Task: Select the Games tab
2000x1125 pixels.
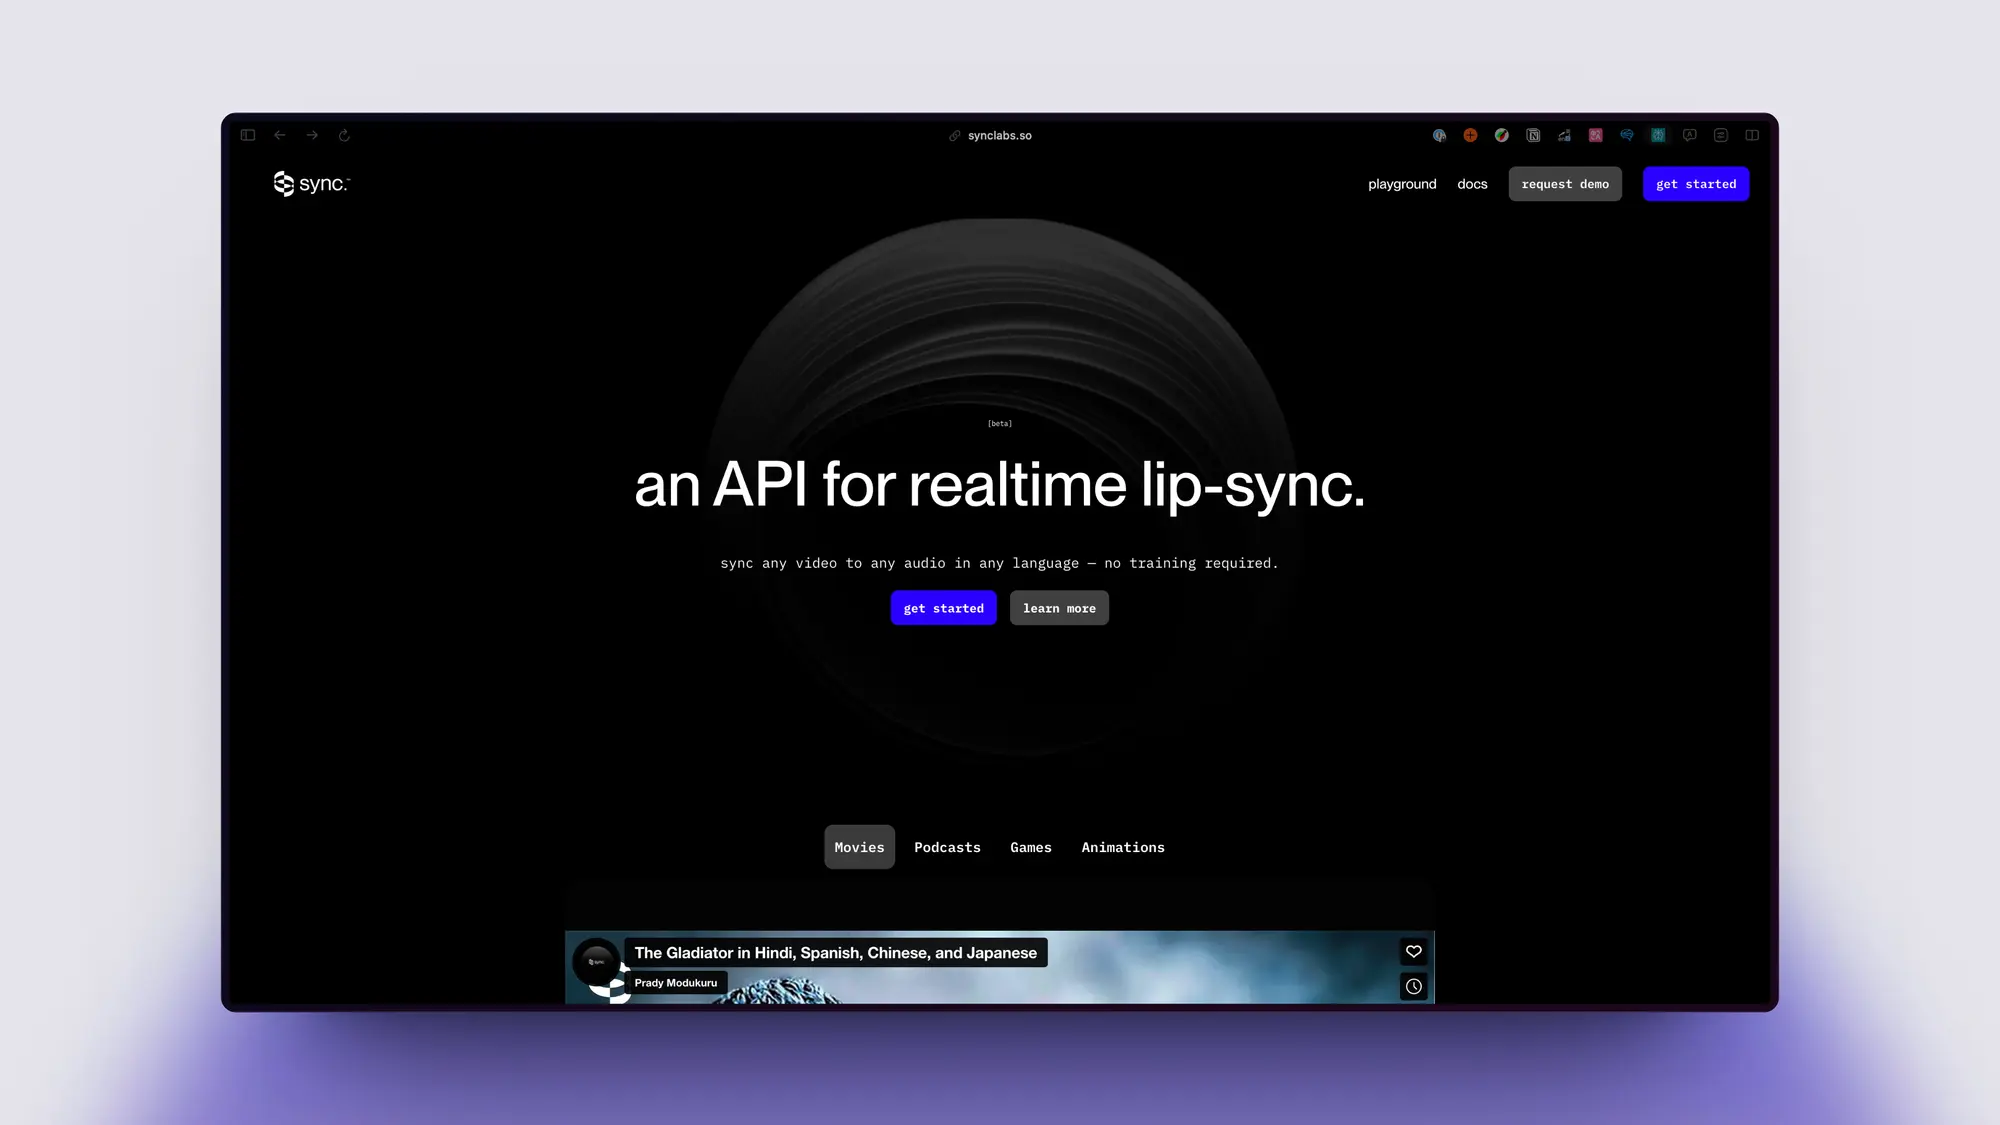Action: (x=1031, y=847)
